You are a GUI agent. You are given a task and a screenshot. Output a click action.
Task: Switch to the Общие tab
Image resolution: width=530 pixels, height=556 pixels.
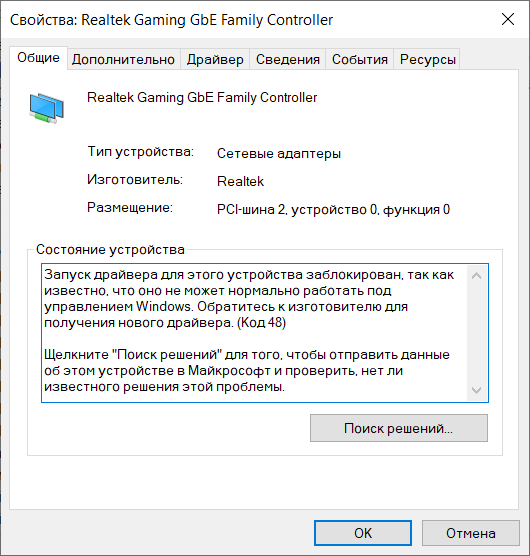pos(38,58)
